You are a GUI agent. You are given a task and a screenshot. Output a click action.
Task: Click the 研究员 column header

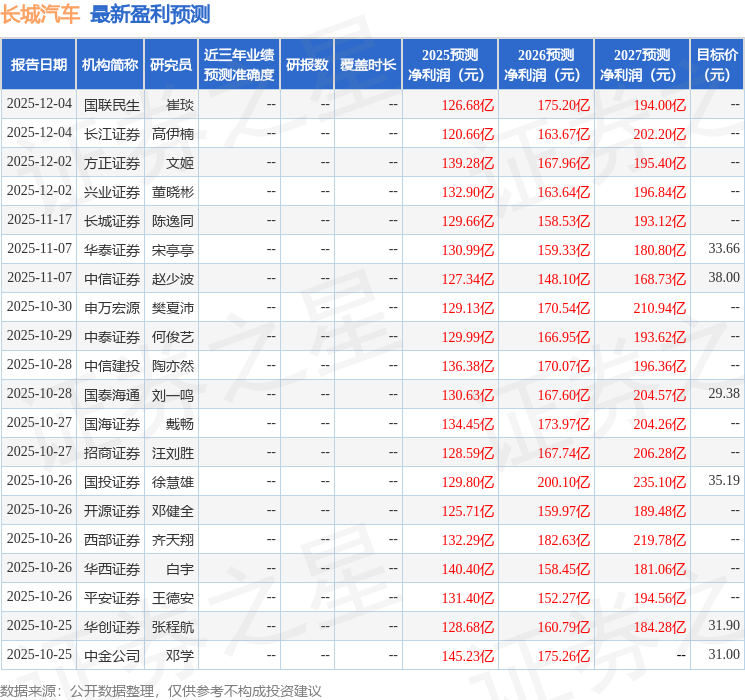[x=171, y=65]
